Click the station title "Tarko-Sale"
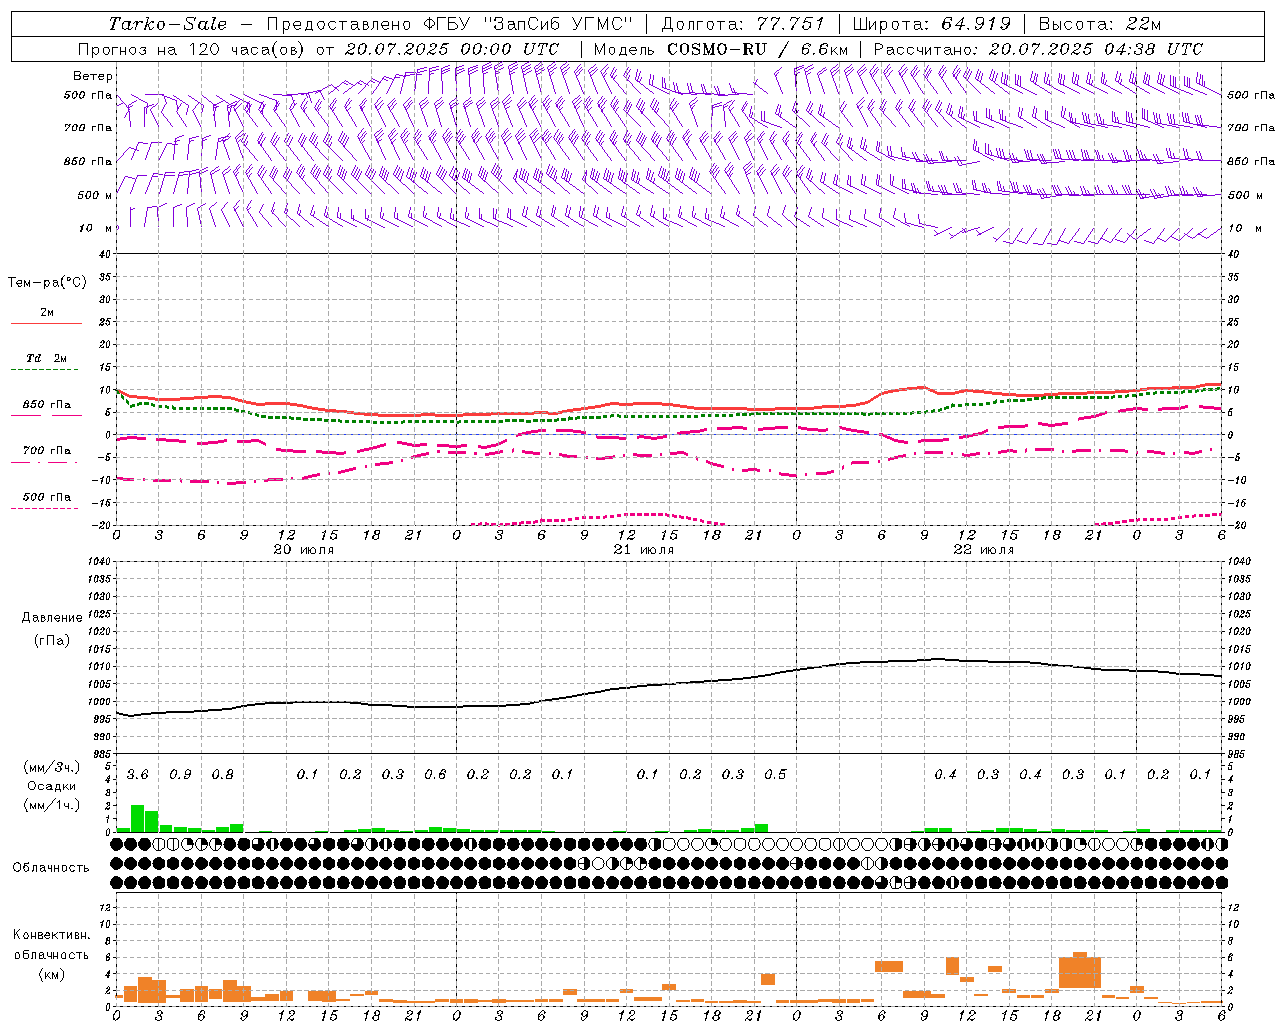This screenshot has width=1280, height=1024. click(167, 24)
